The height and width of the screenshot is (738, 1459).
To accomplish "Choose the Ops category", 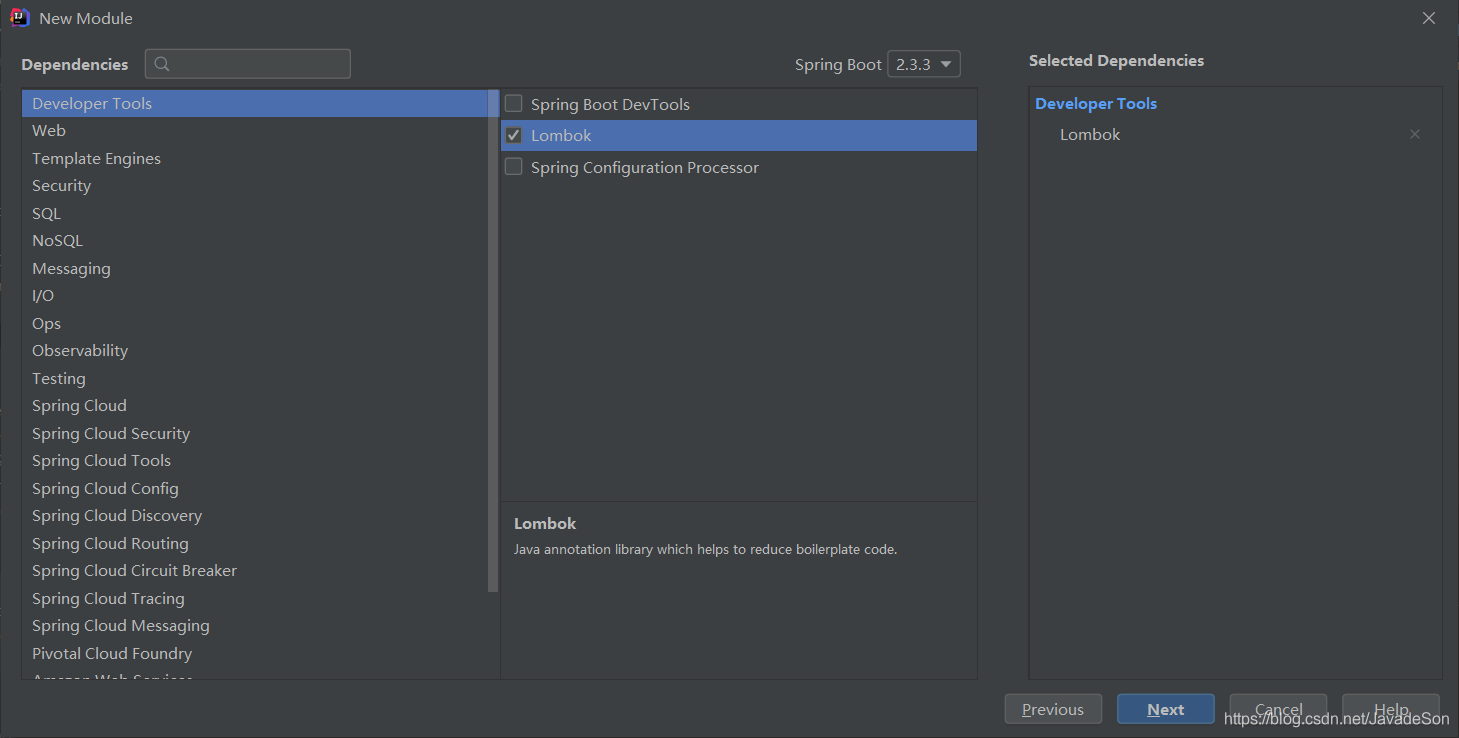I will tap(255, 323).
